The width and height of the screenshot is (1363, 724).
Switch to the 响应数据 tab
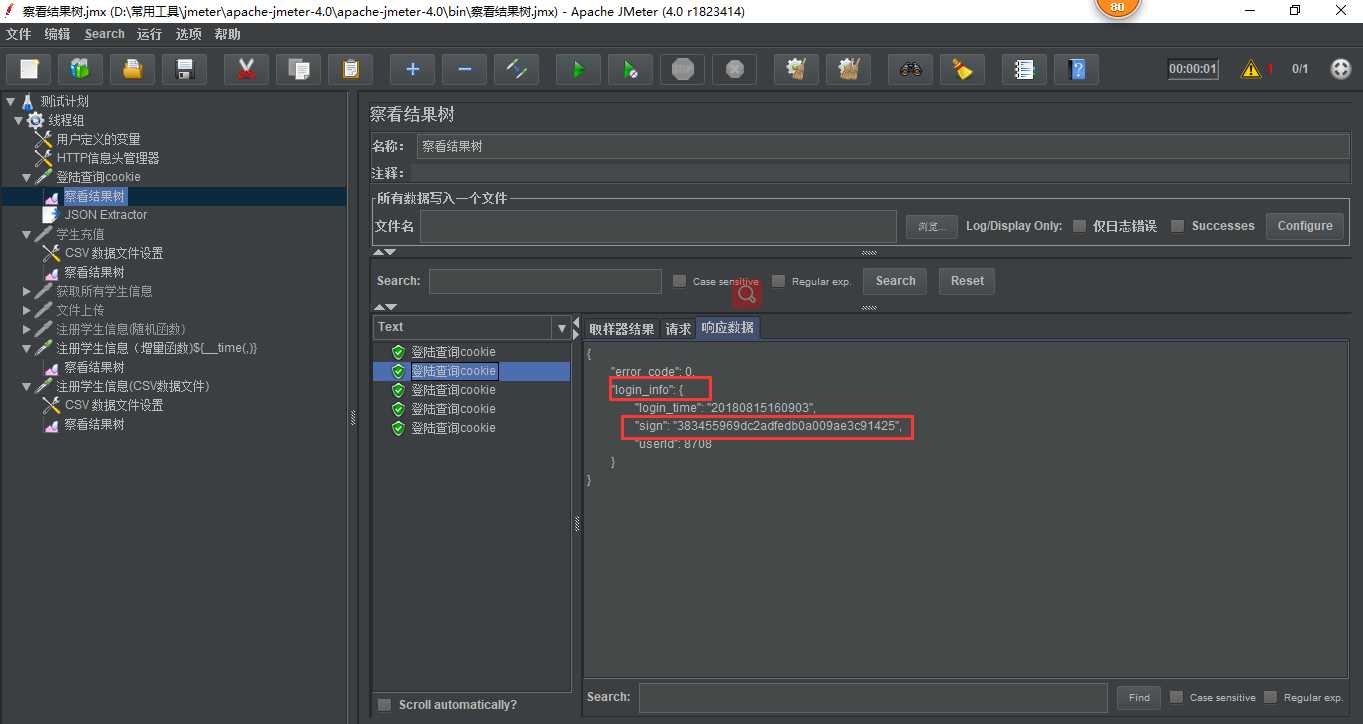728,328
